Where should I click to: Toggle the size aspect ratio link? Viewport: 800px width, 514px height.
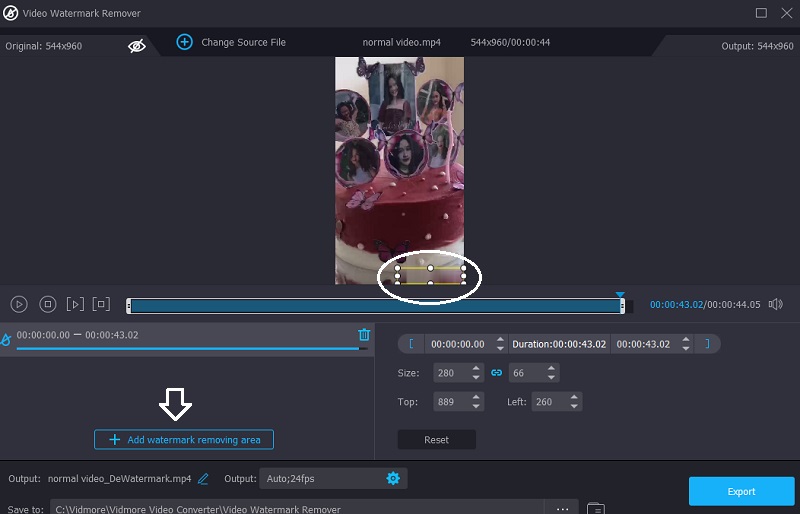pos(496,373)
